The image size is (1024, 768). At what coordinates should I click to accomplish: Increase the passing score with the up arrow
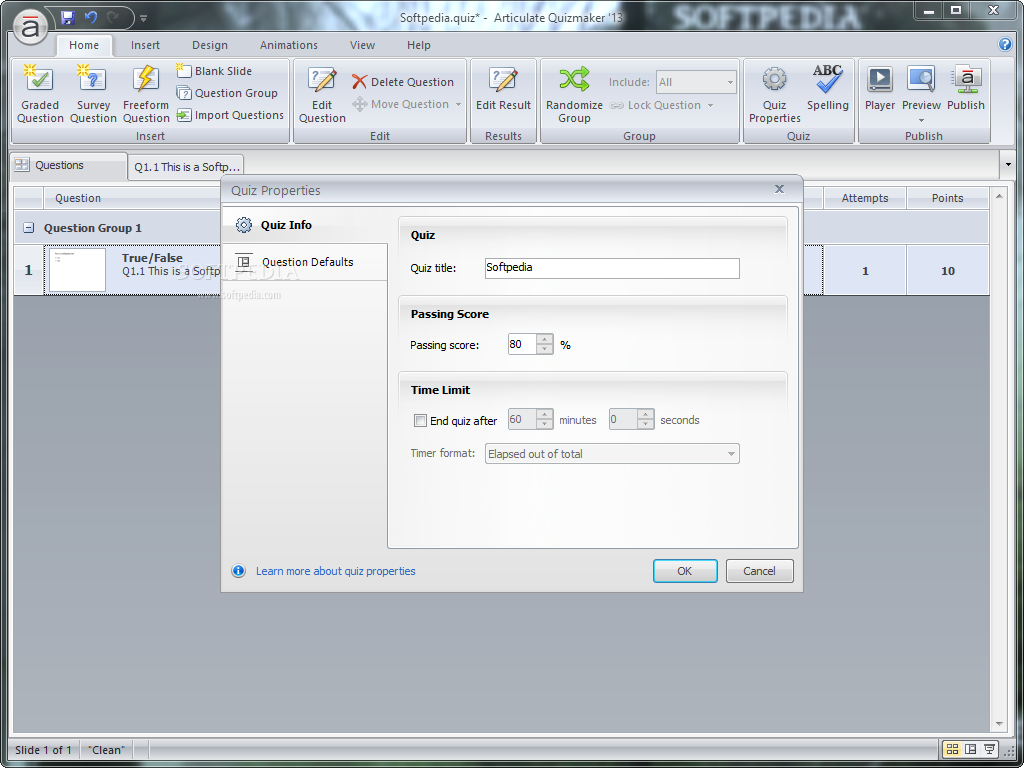[545, 339]
